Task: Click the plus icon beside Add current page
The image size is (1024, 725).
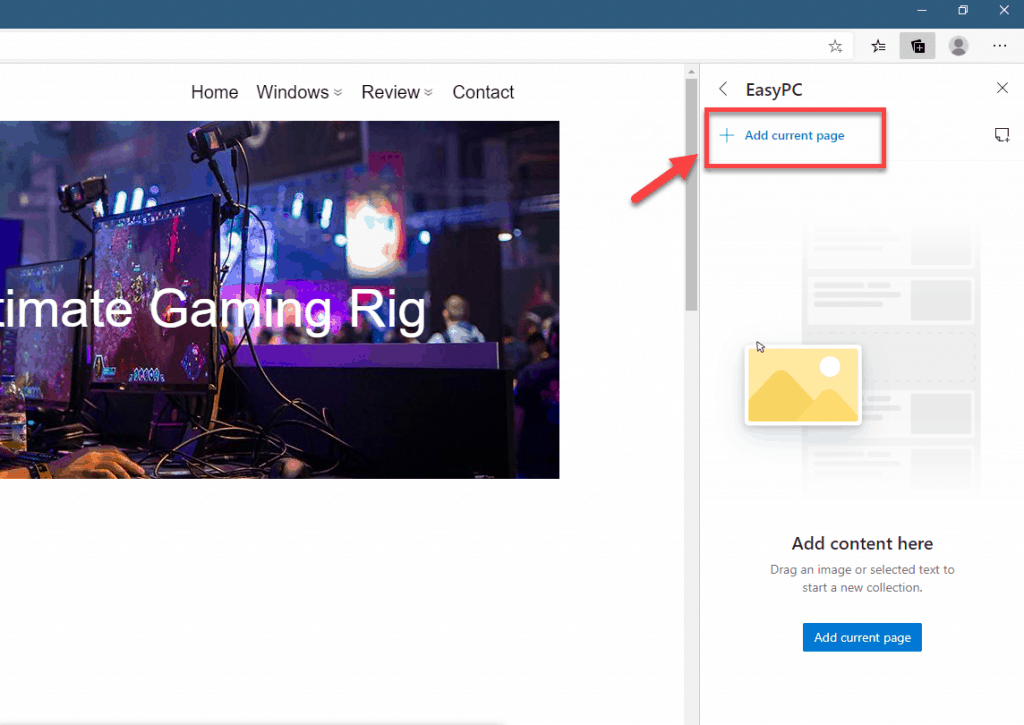Action: pos(727,135)
